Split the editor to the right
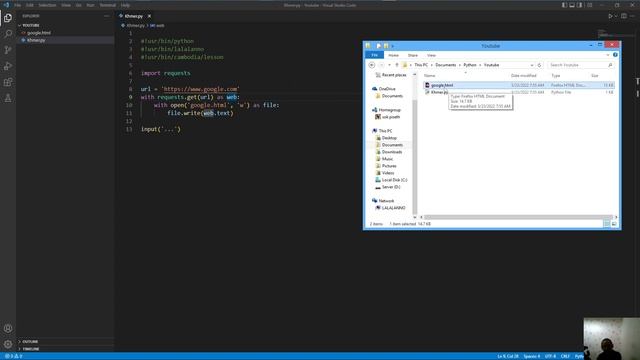The image size is (640, 360). tap(624, 16)
